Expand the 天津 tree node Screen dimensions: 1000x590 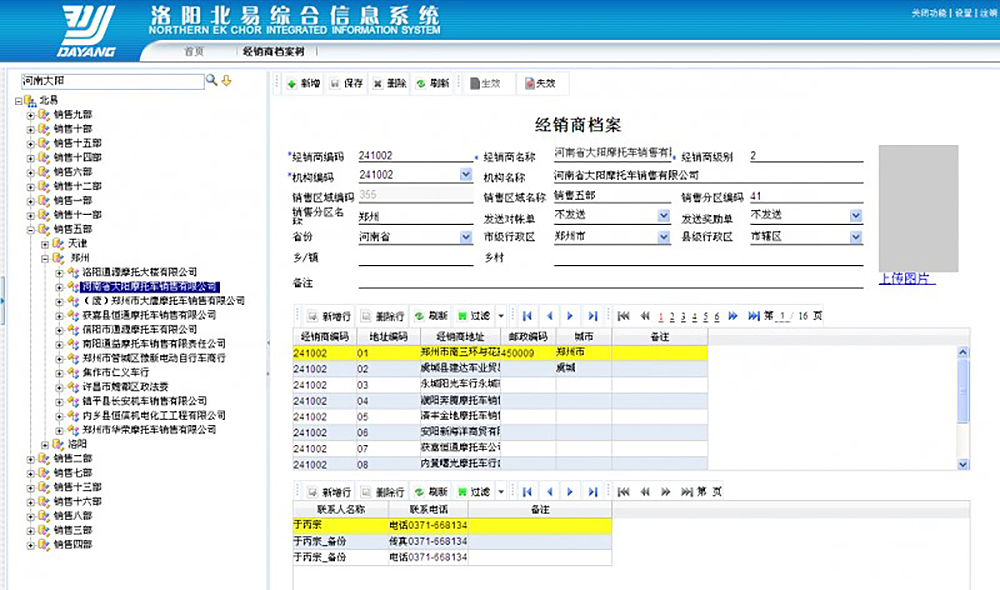[45, 244]
